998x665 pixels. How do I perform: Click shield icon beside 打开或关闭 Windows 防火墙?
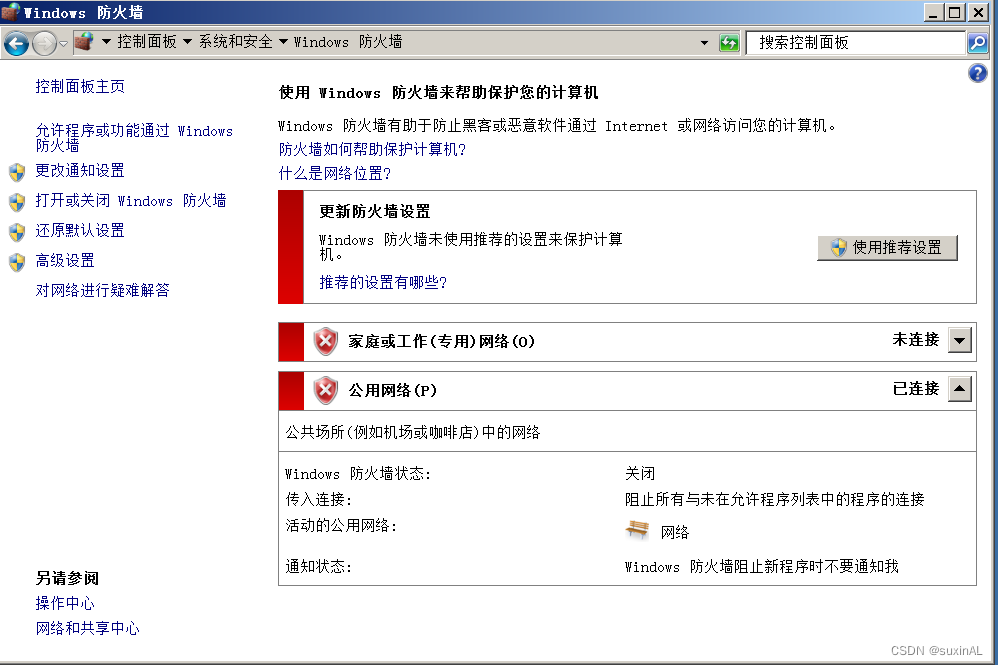click(x=17, y=202)
